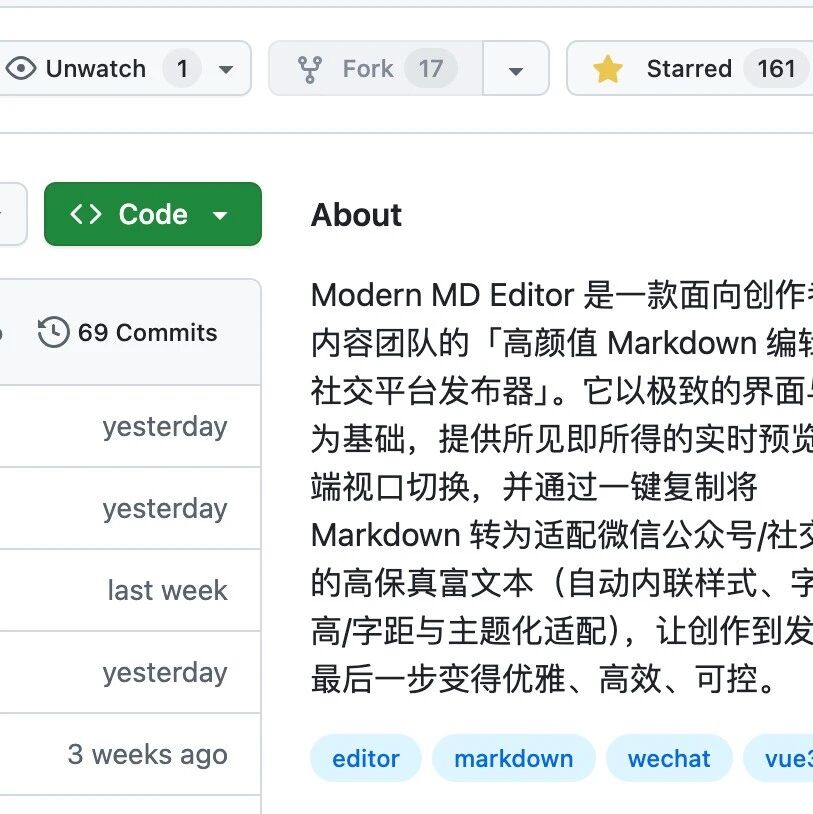Click the yellow star icon beside Starred
This screenshot has width=813, height=814.
607,68
